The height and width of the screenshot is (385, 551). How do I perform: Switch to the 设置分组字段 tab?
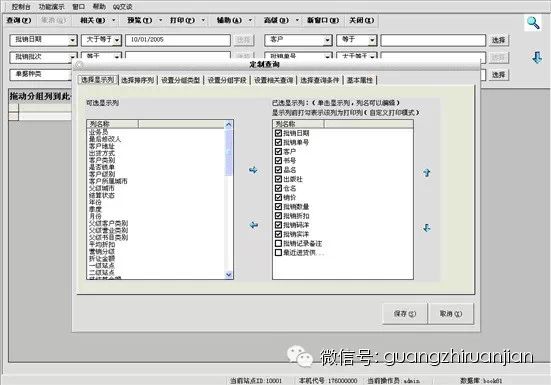pos(227,80)
